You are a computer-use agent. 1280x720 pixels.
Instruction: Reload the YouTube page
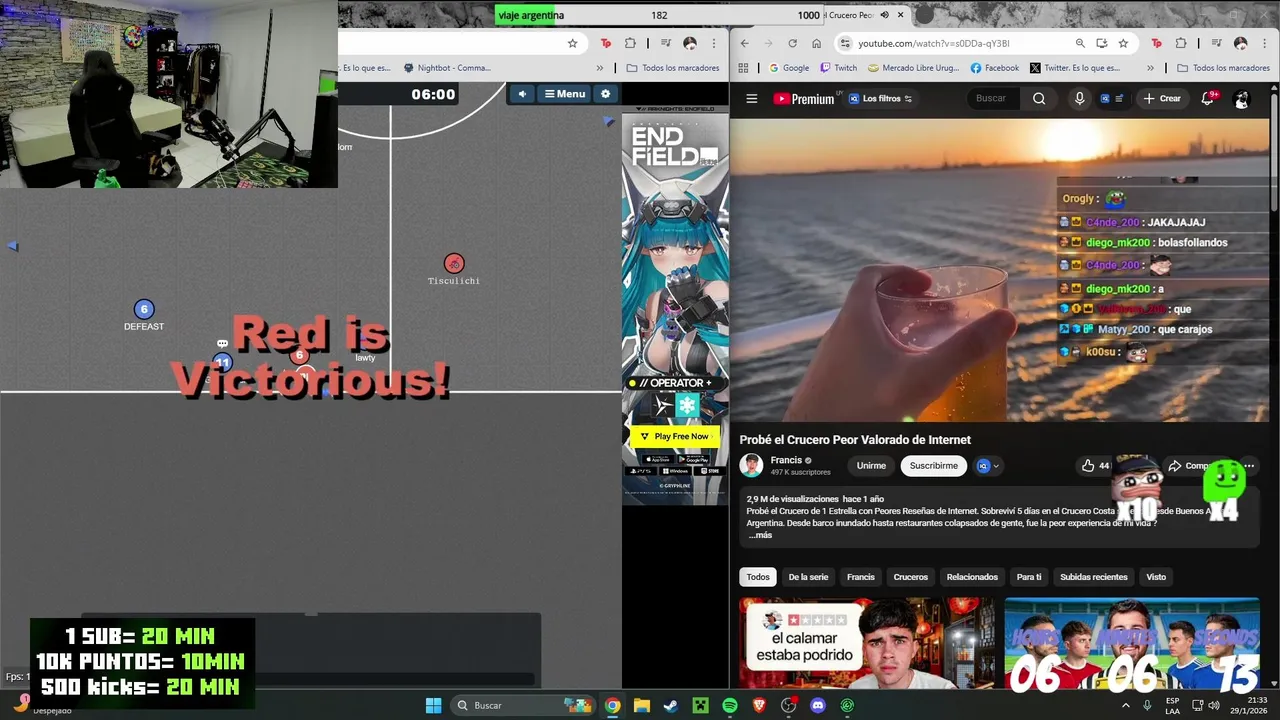click(x=792, y=43)
